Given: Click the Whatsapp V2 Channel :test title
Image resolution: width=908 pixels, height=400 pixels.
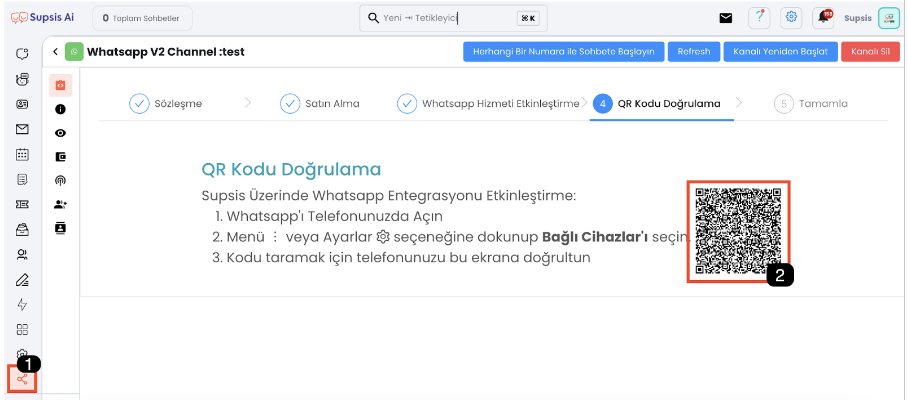Looking at the screenshot, I should 166,52.
